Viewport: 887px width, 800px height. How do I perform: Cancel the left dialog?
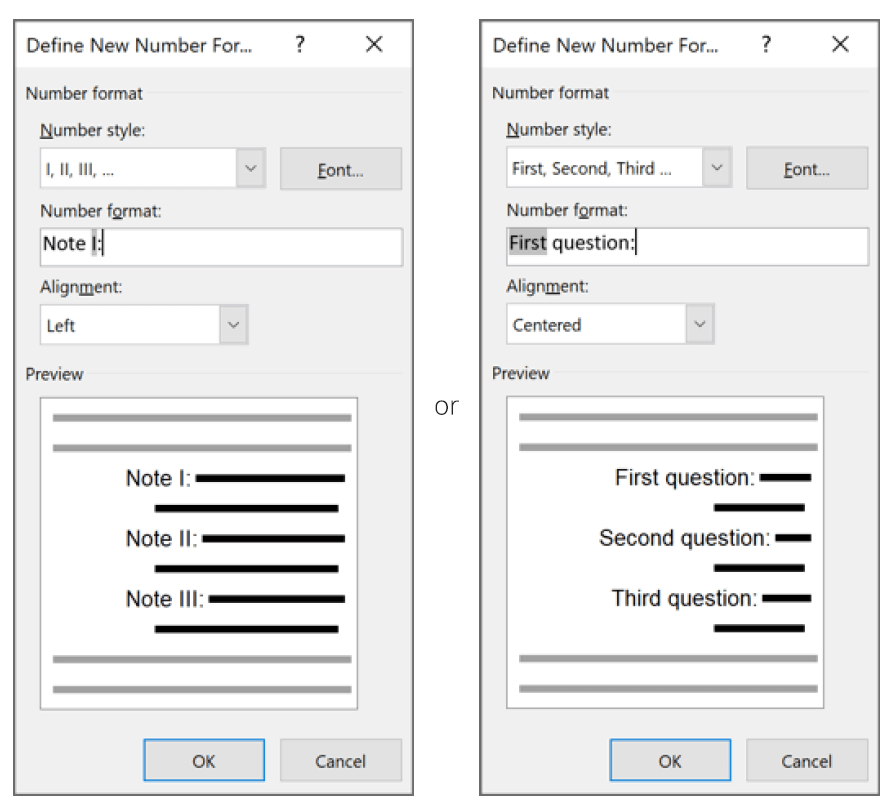click(341, 760)
